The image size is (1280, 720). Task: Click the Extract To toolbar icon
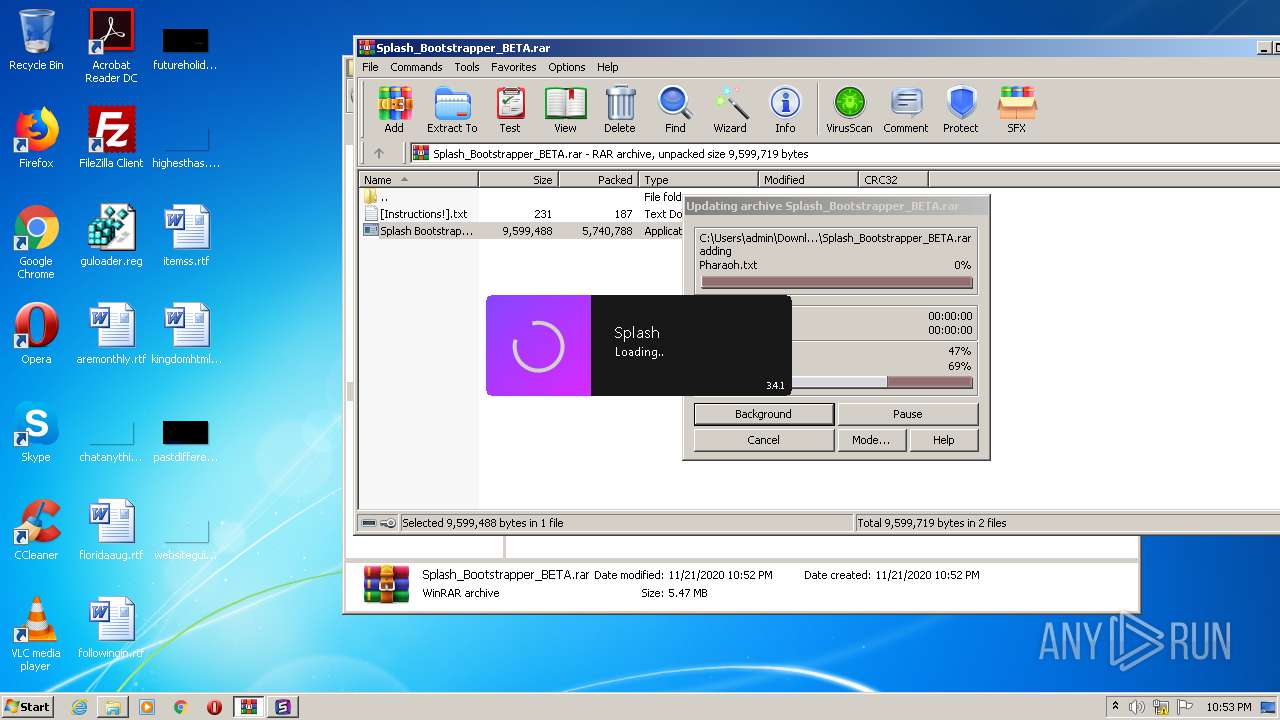[452, 109]
